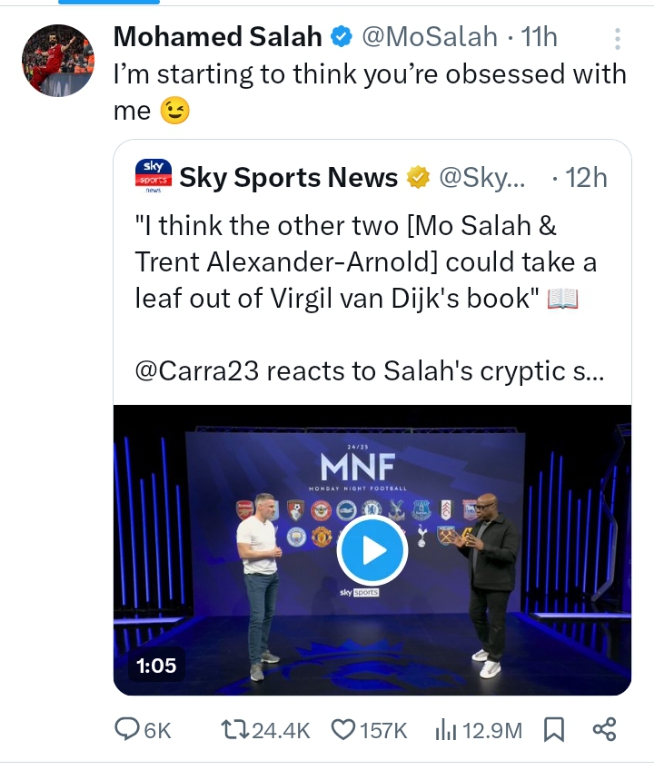Click Sky Sports News gold verified badge

click(418, 178)
